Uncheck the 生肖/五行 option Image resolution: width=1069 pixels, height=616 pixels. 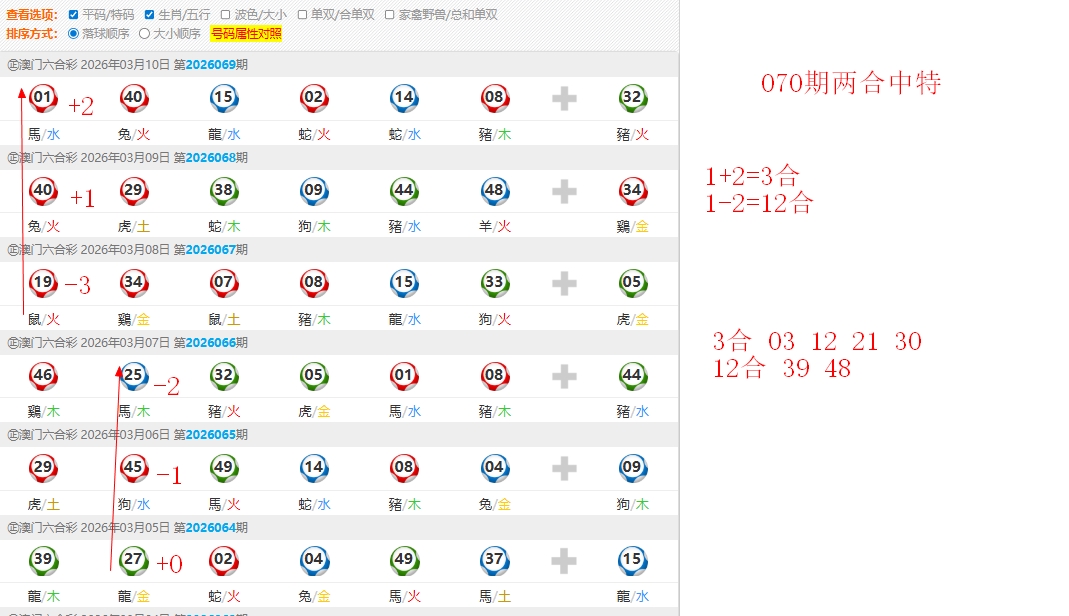click(x=150, y=15)
